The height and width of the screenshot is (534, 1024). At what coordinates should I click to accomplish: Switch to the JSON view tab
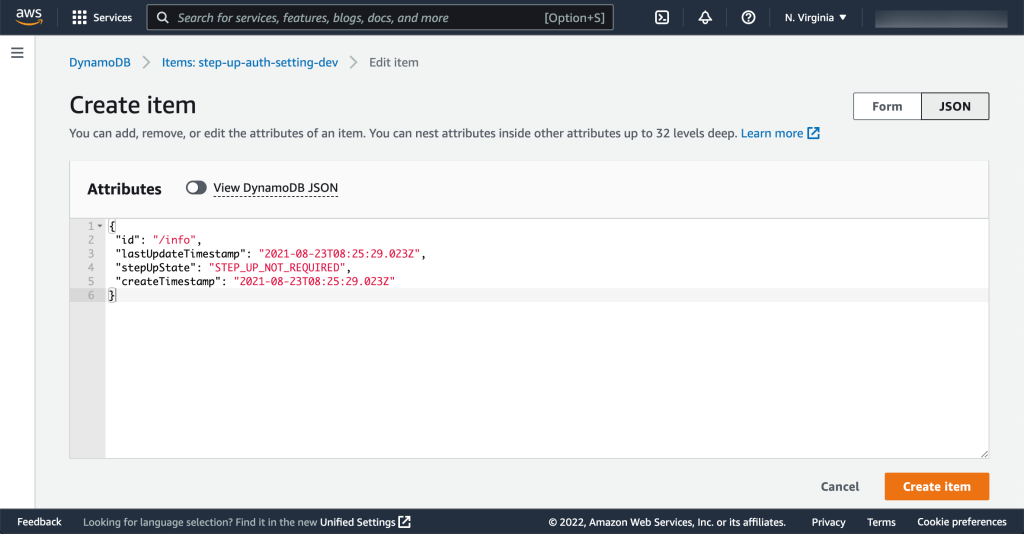coord(955,106)
